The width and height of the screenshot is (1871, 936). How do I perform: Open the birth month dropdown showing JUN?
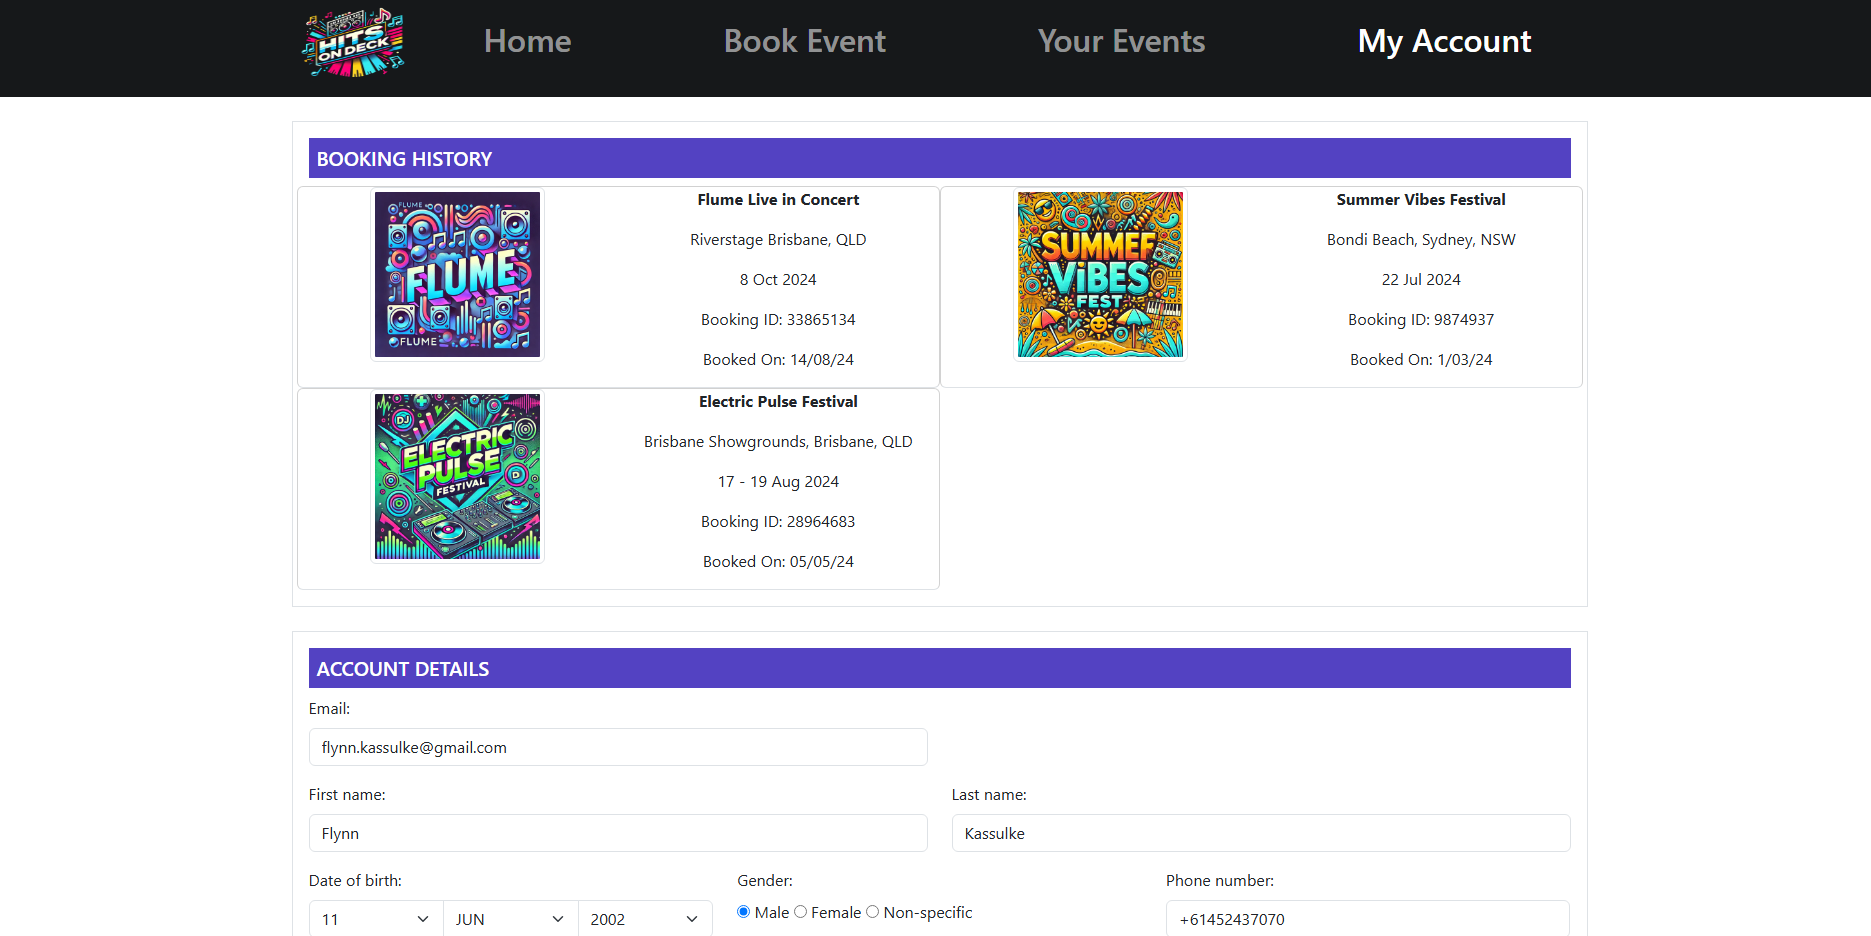tap(510, 919)
